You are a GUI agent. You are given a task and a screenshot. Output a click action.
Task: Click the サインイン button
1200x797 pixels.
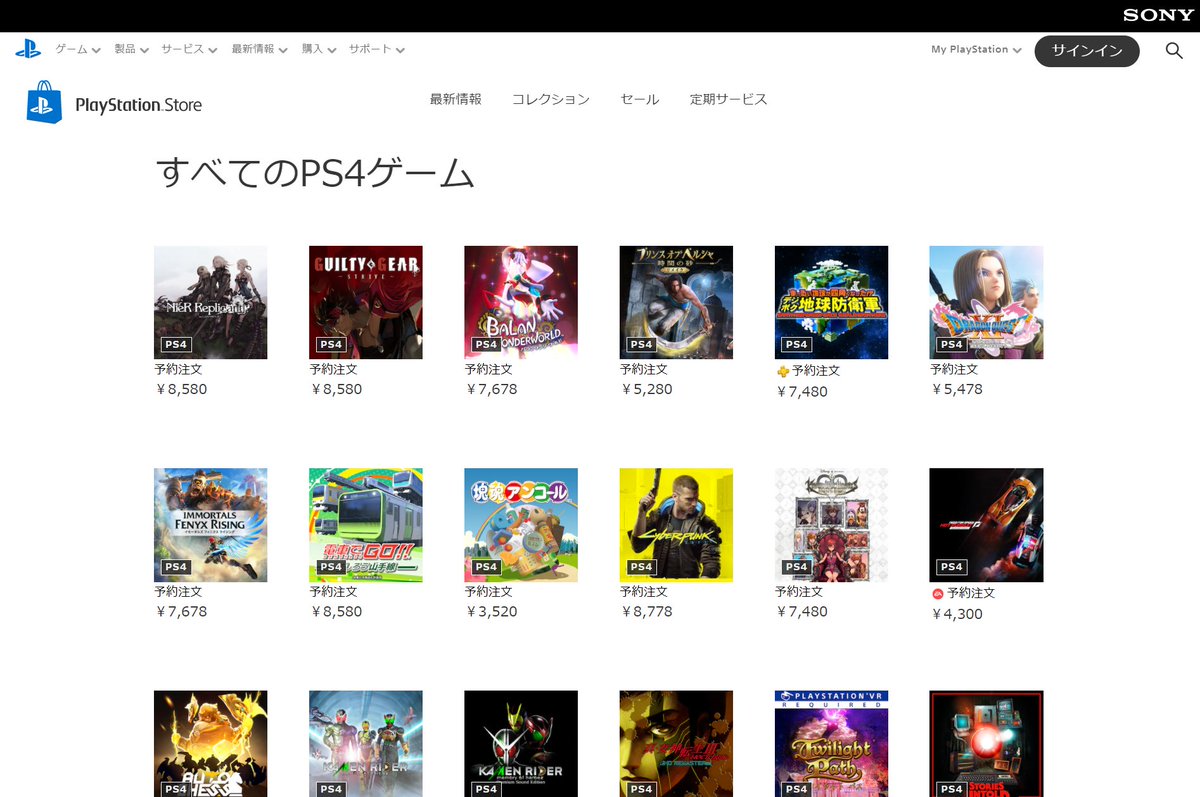[x=1087, y=51]
